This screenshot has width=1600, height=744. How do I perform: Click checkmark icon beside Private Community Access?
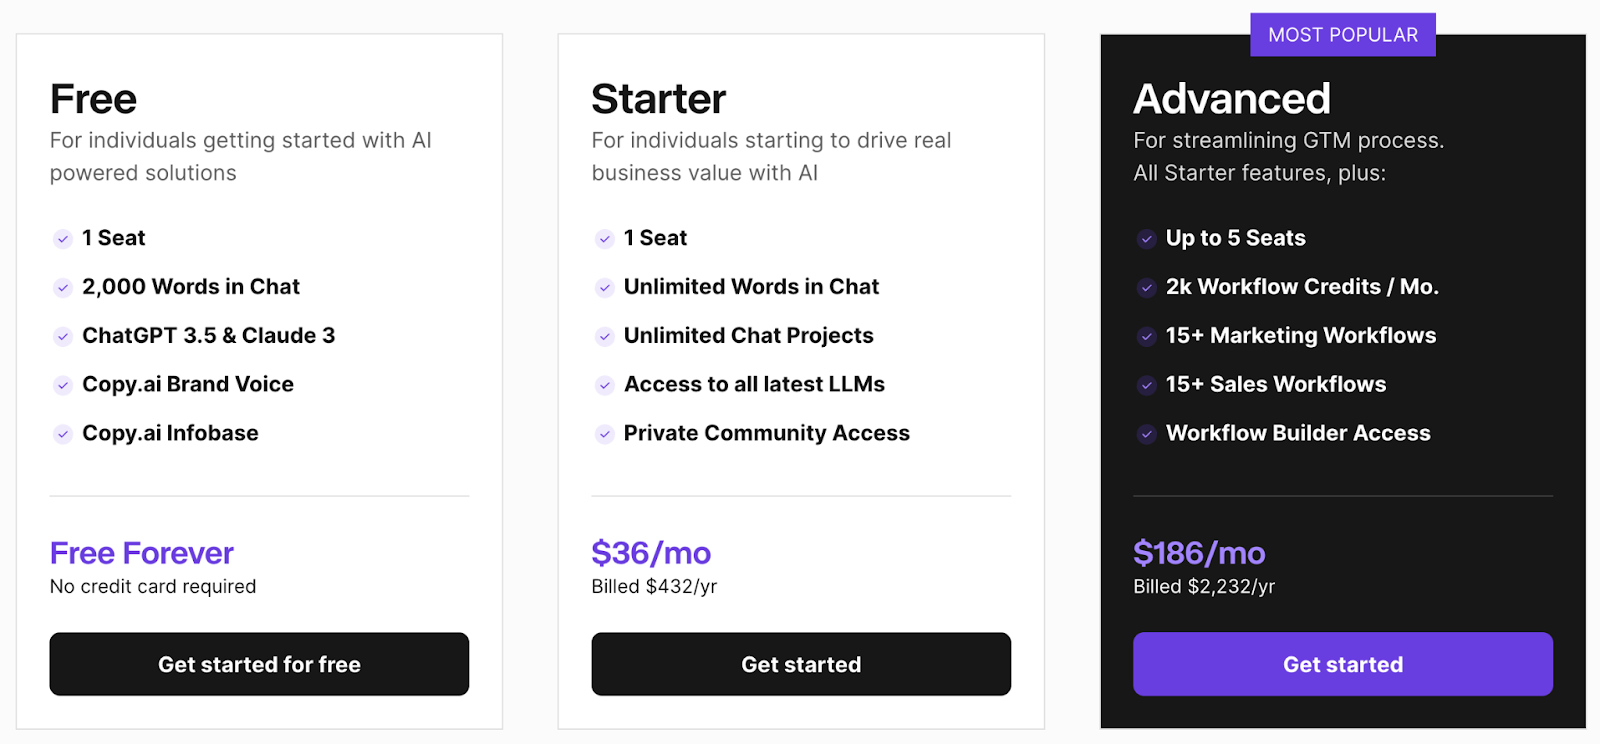tap(605, 434)
